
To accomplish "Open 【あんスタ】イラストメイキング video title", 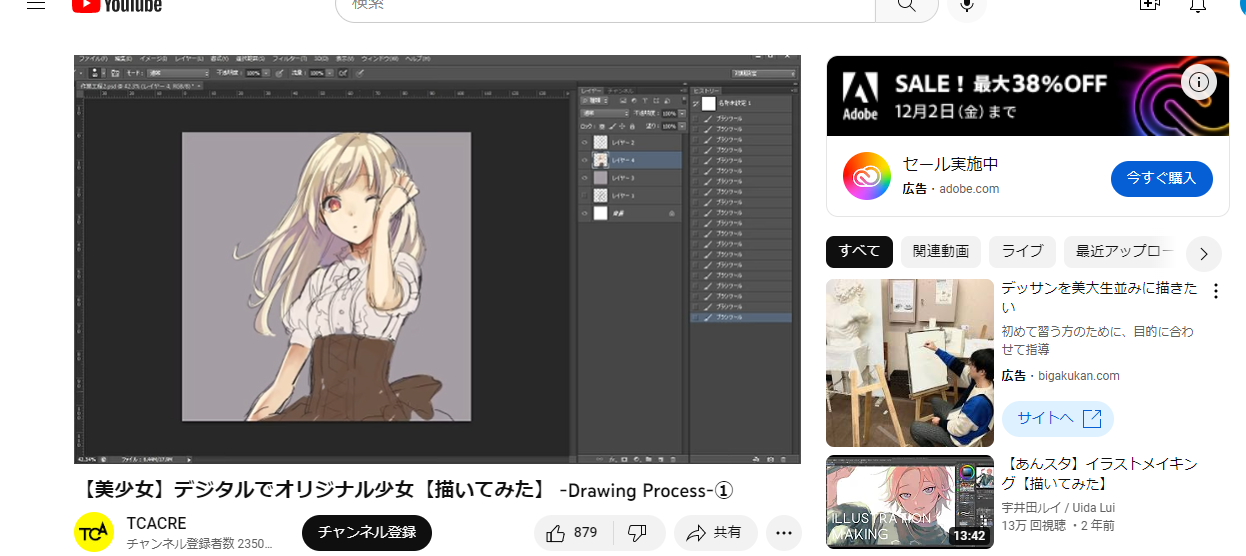I will [x=1100, y=474].
